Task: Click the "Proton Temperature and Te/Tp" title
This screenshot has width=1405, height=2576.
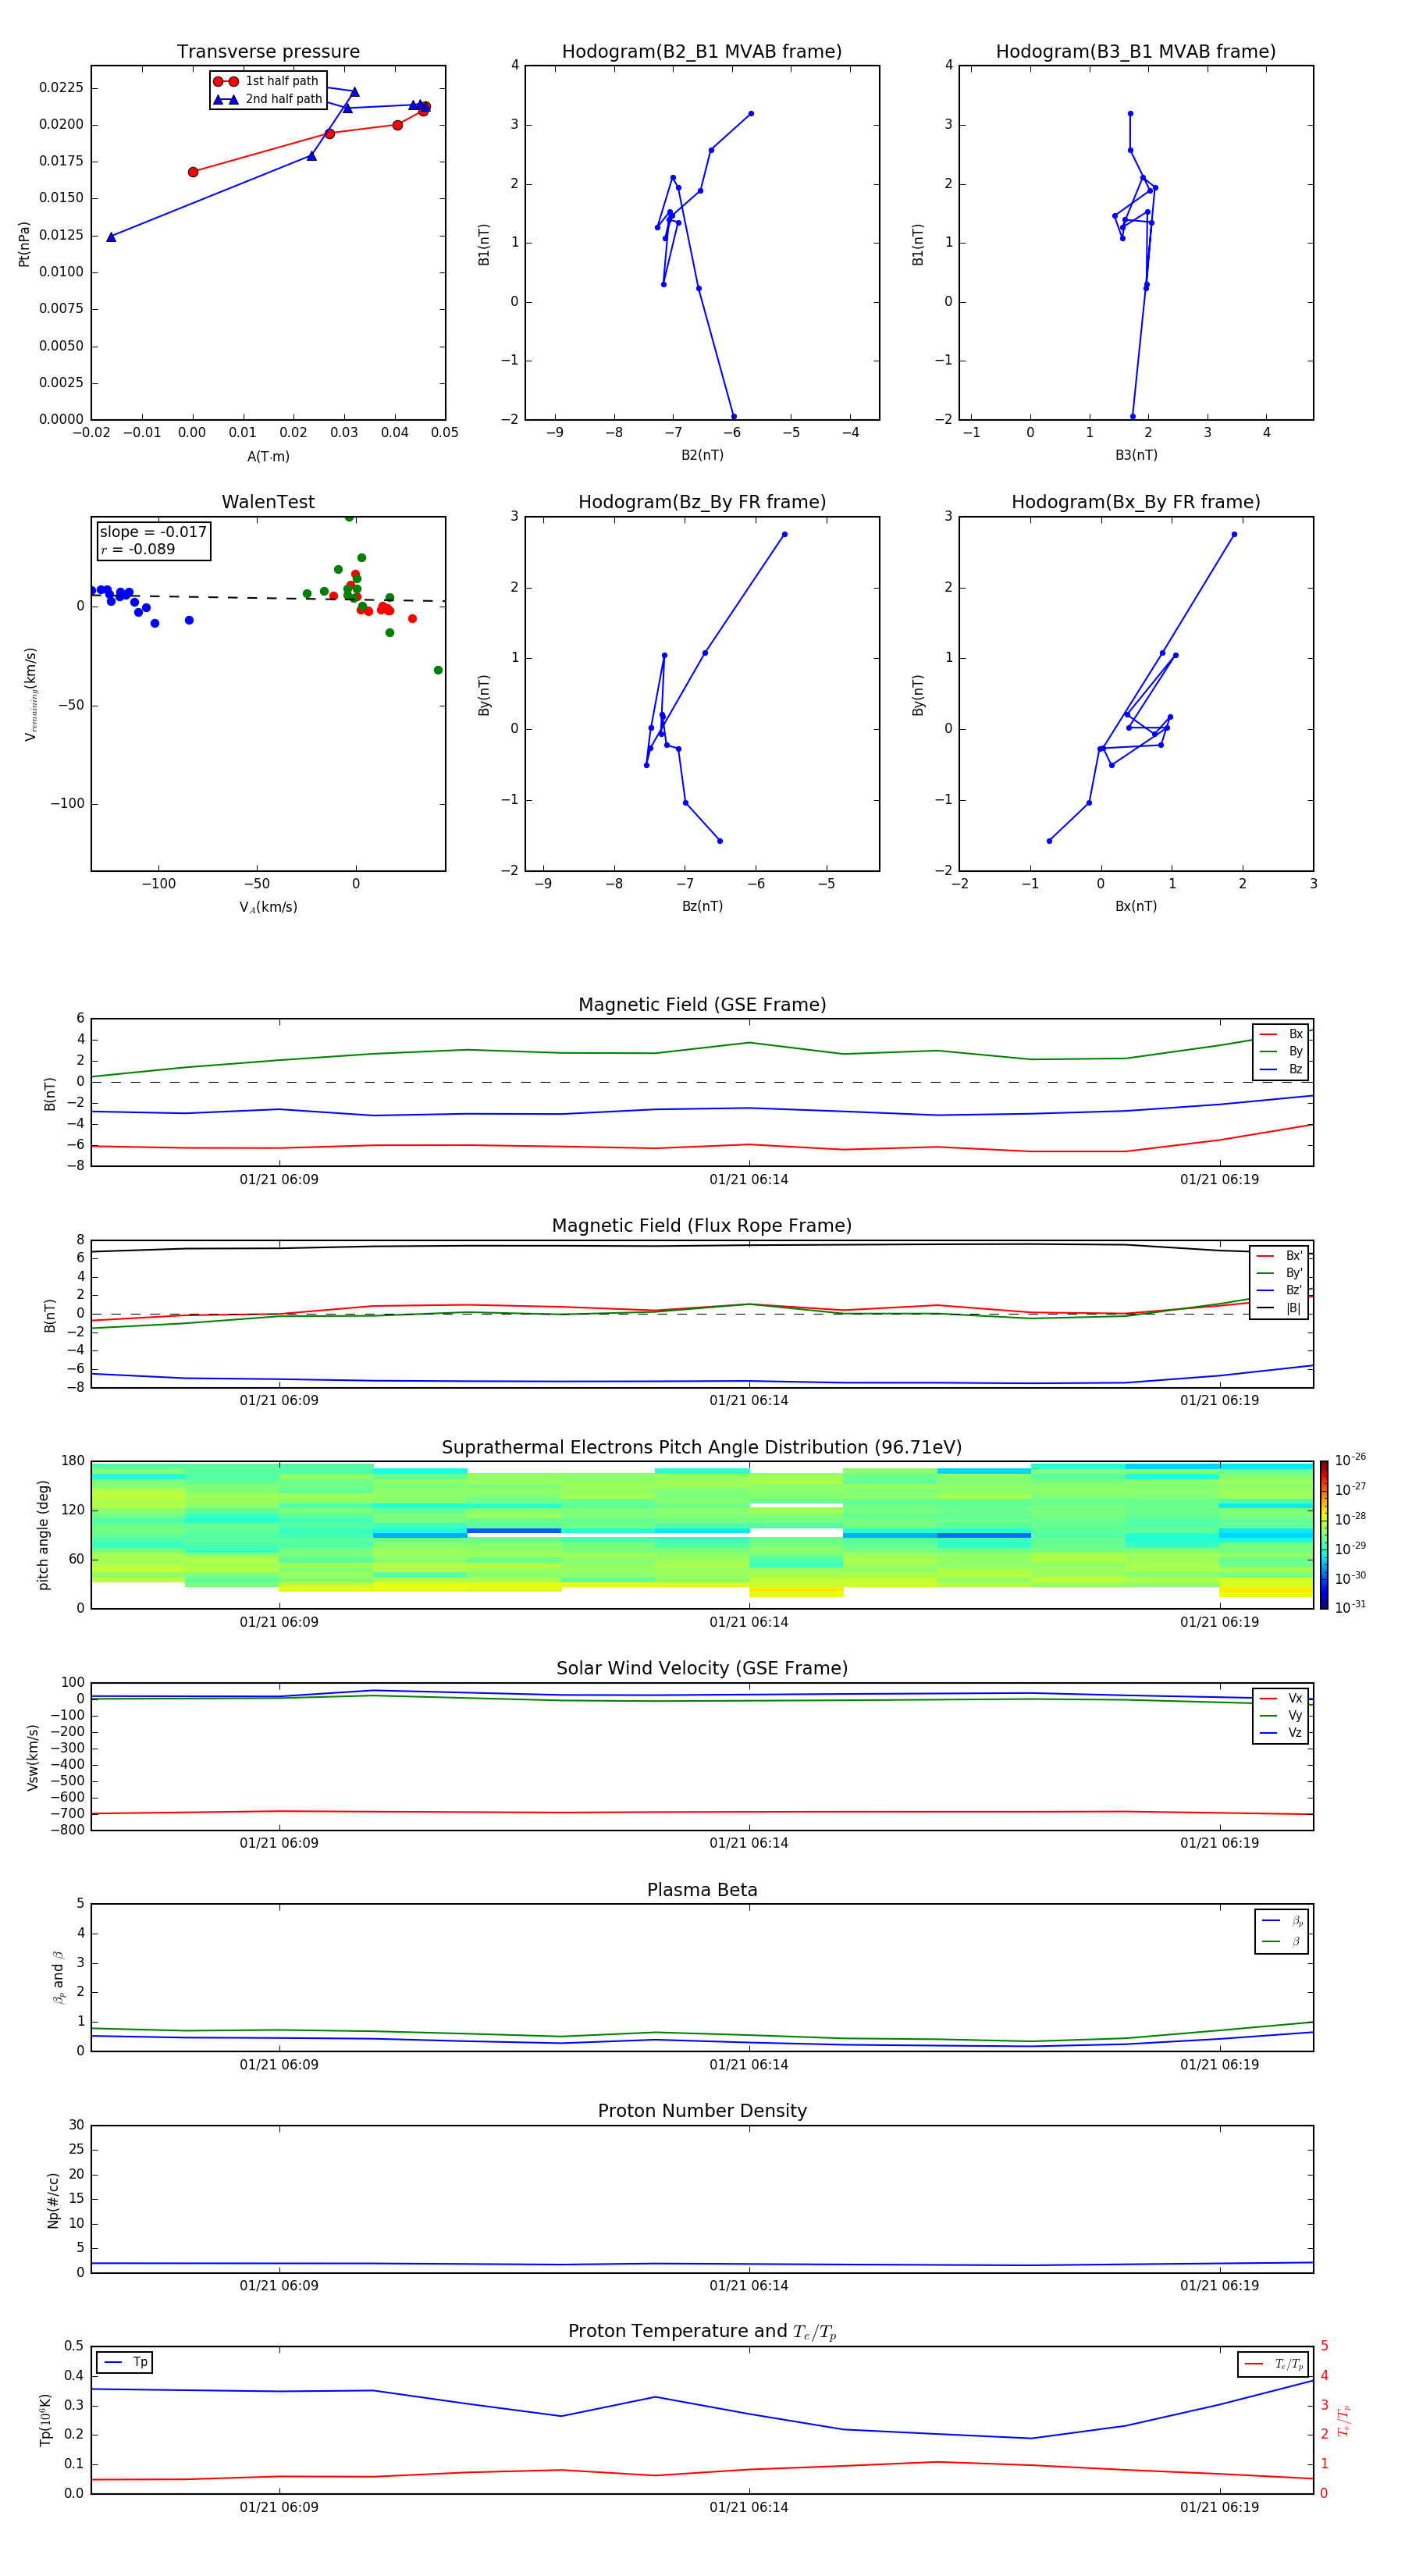Action: tap(702, 2332)
